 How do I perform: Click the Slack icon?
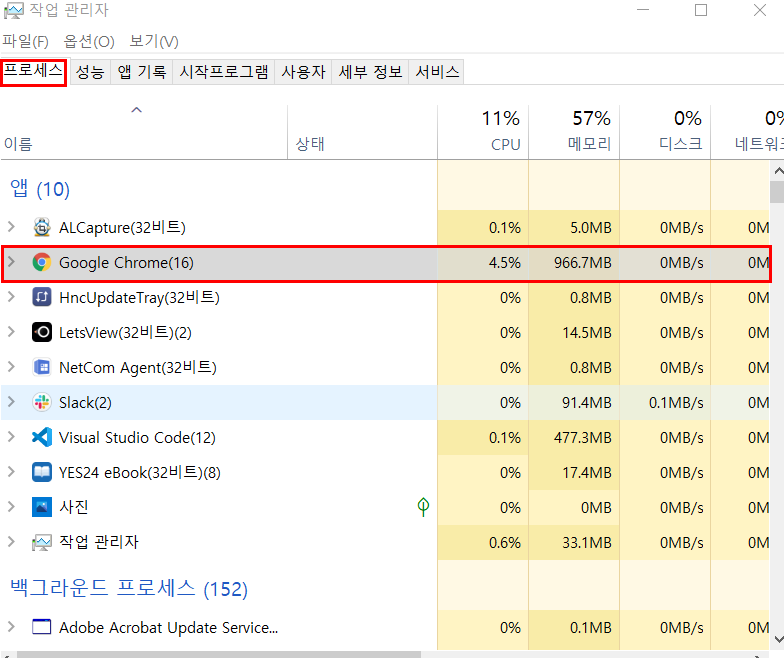42,402
